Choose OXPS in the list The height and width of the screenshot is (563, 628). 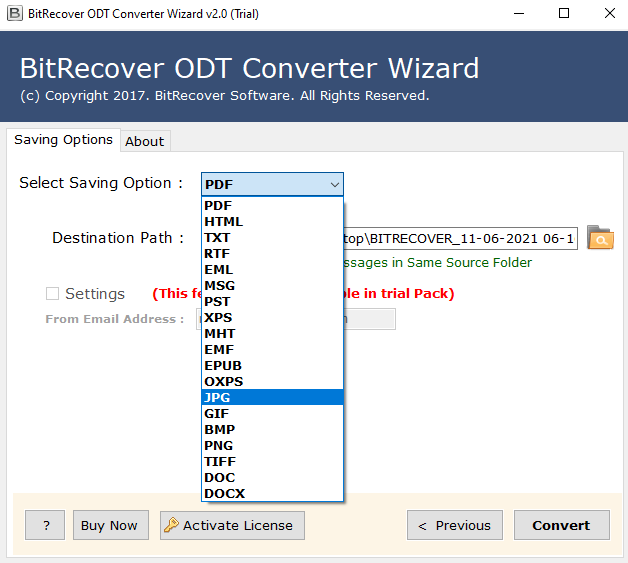(272, 382)
